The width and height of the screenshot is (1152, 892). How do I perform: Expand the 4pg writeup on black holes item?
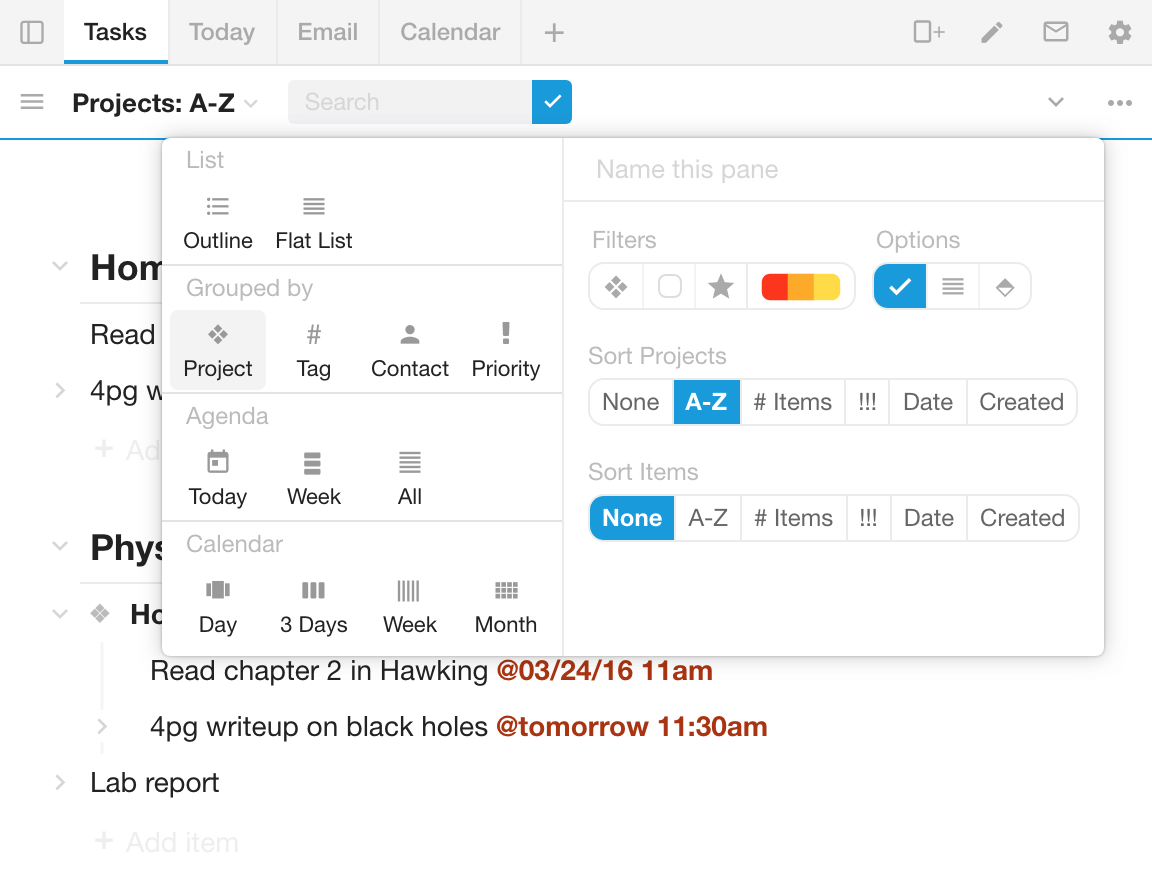click(x=102, y=727)
